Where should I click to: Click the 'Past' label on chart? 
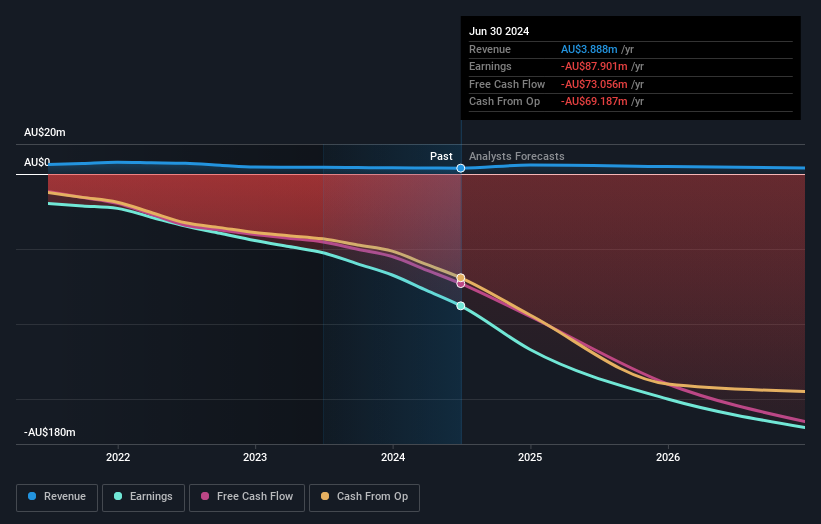(x=441, y=156)
